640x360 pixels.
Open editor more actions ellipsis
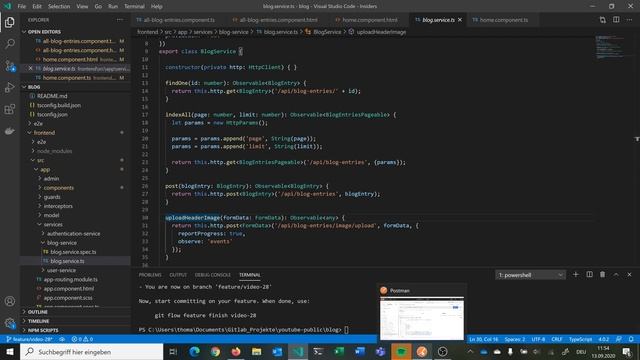(x=629, y=20)
